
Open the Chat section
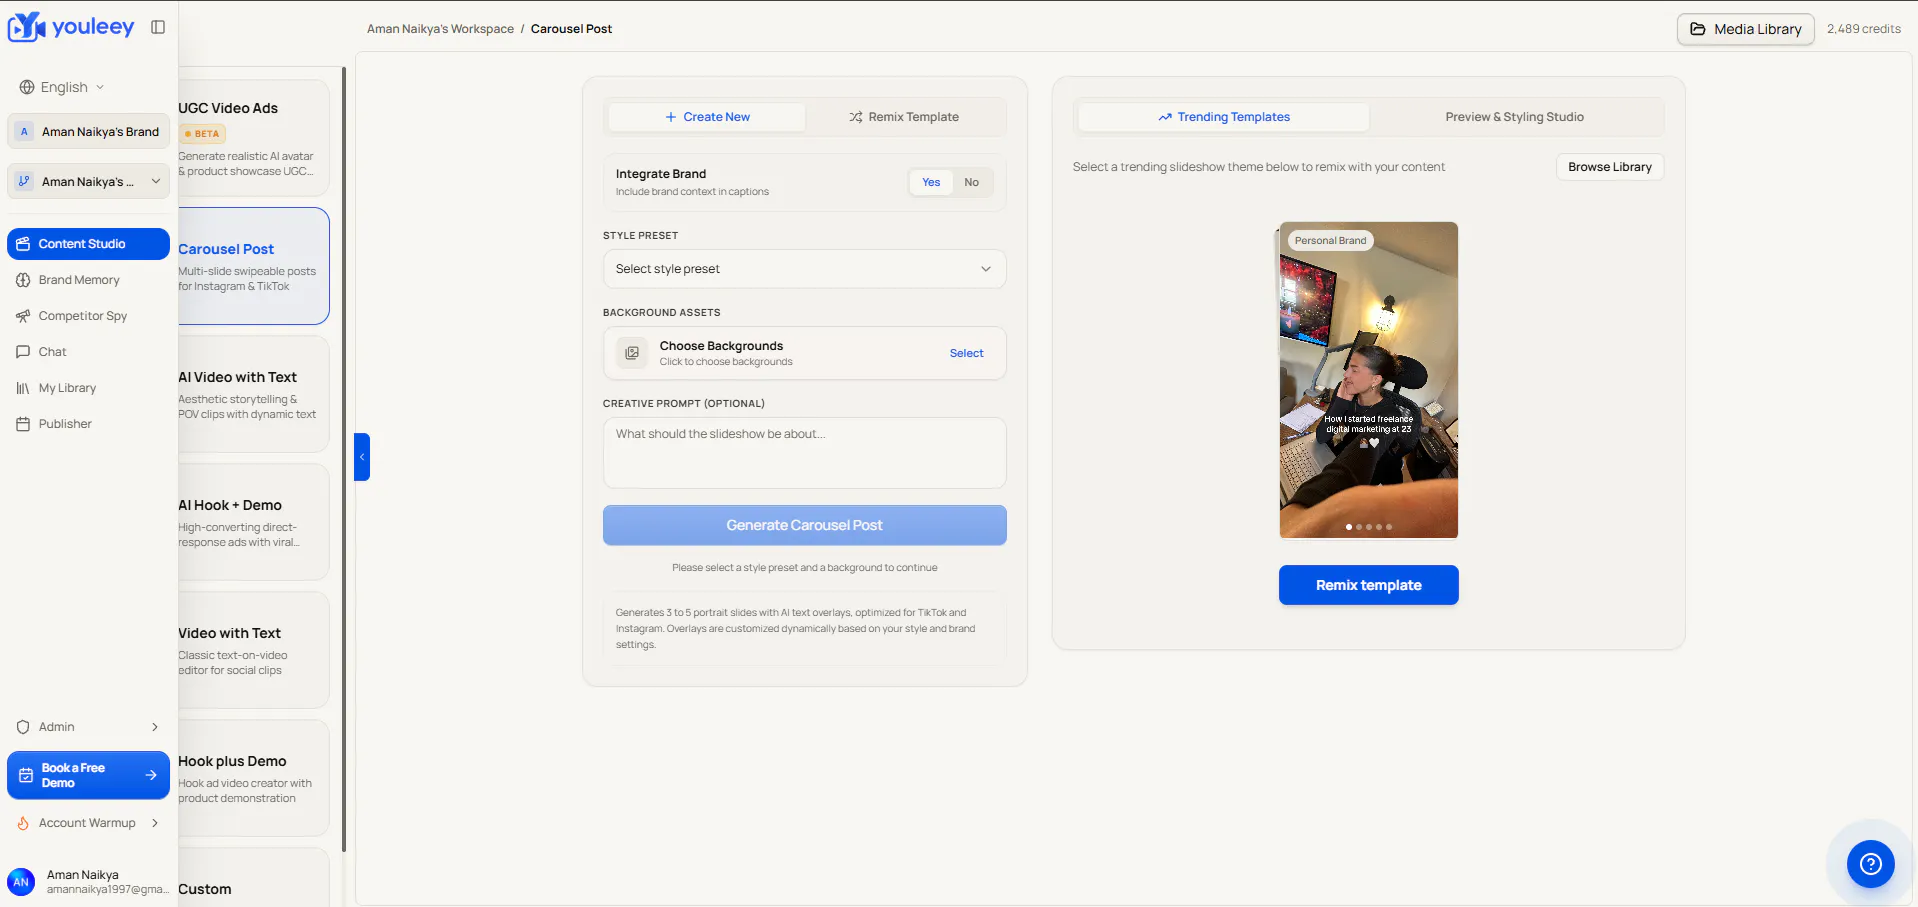(x=89, y=352)
